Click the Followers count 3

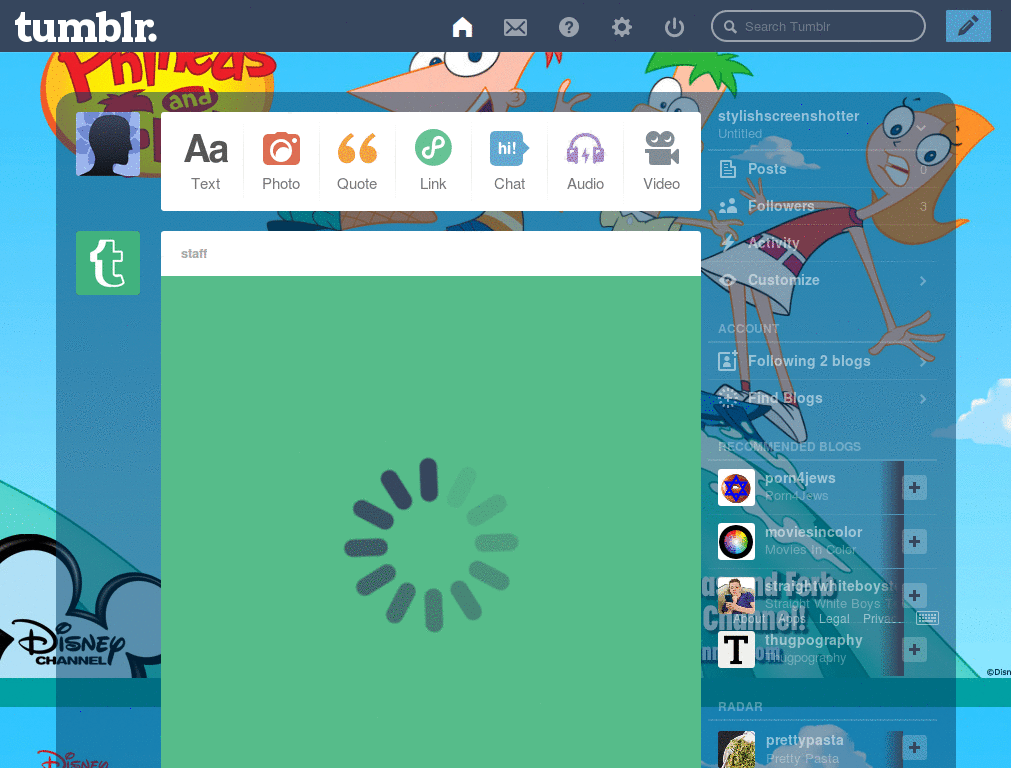tap(923, 206)
